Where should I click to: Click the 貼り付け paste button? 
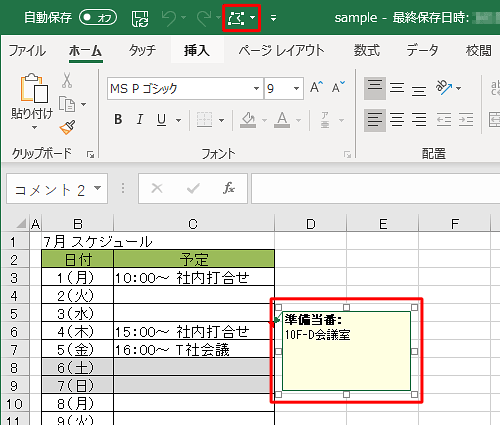(32, 96)
